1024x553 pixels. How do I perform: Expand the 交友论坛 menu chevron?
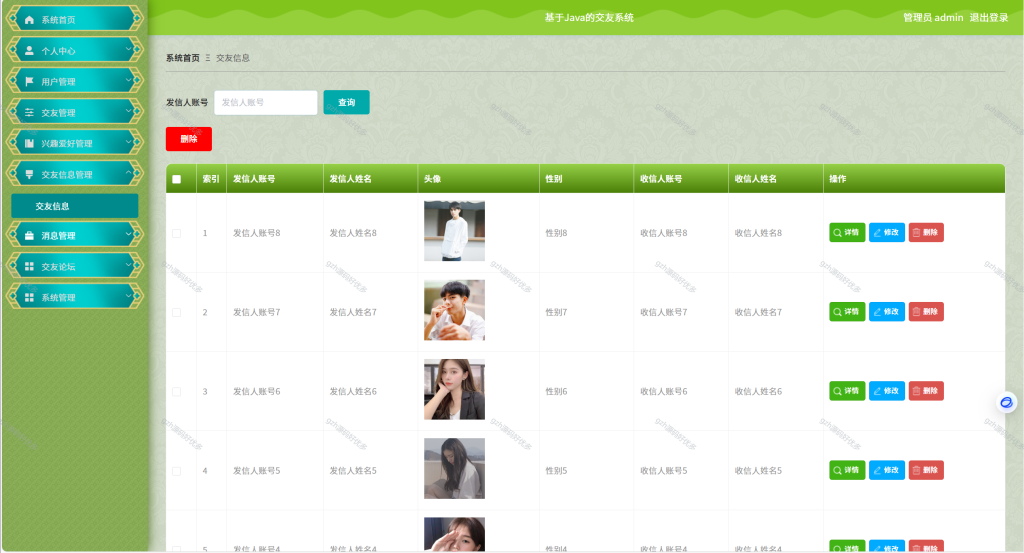coord(129,266)
